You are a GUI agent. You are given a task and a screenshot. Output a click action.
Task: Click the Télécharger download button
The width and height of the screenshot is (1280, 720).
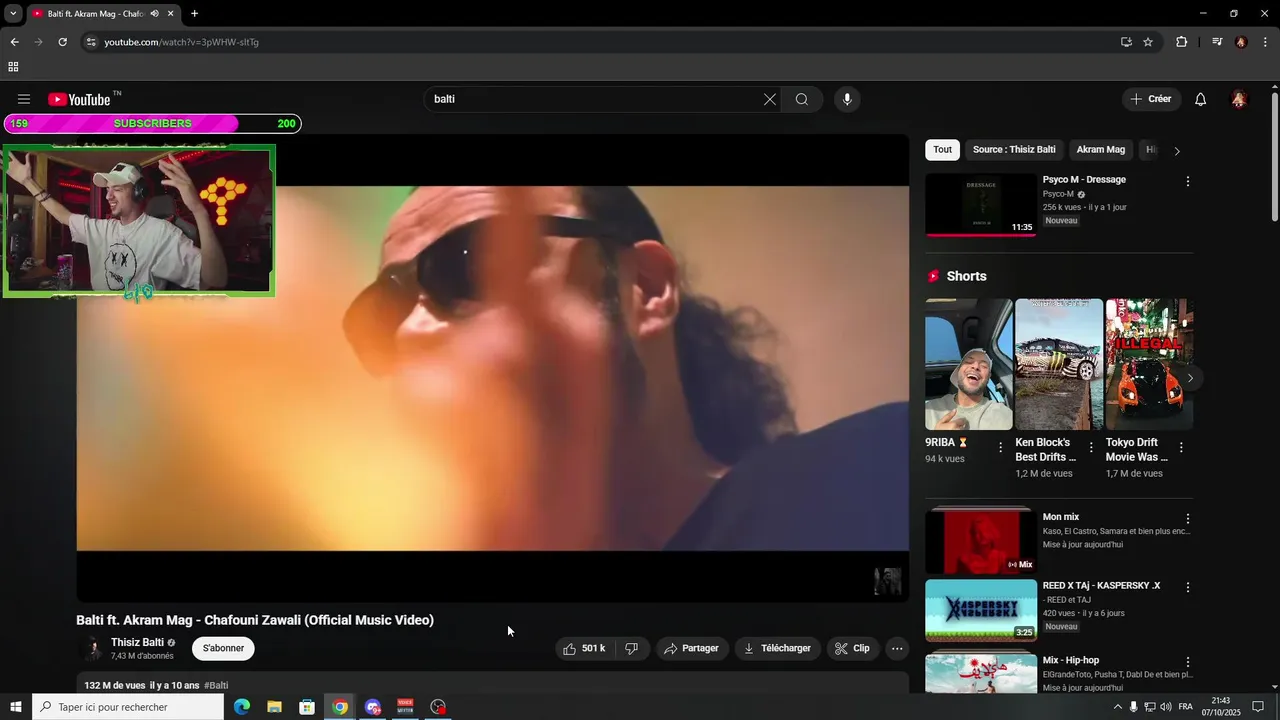click(x=778, y=648)
